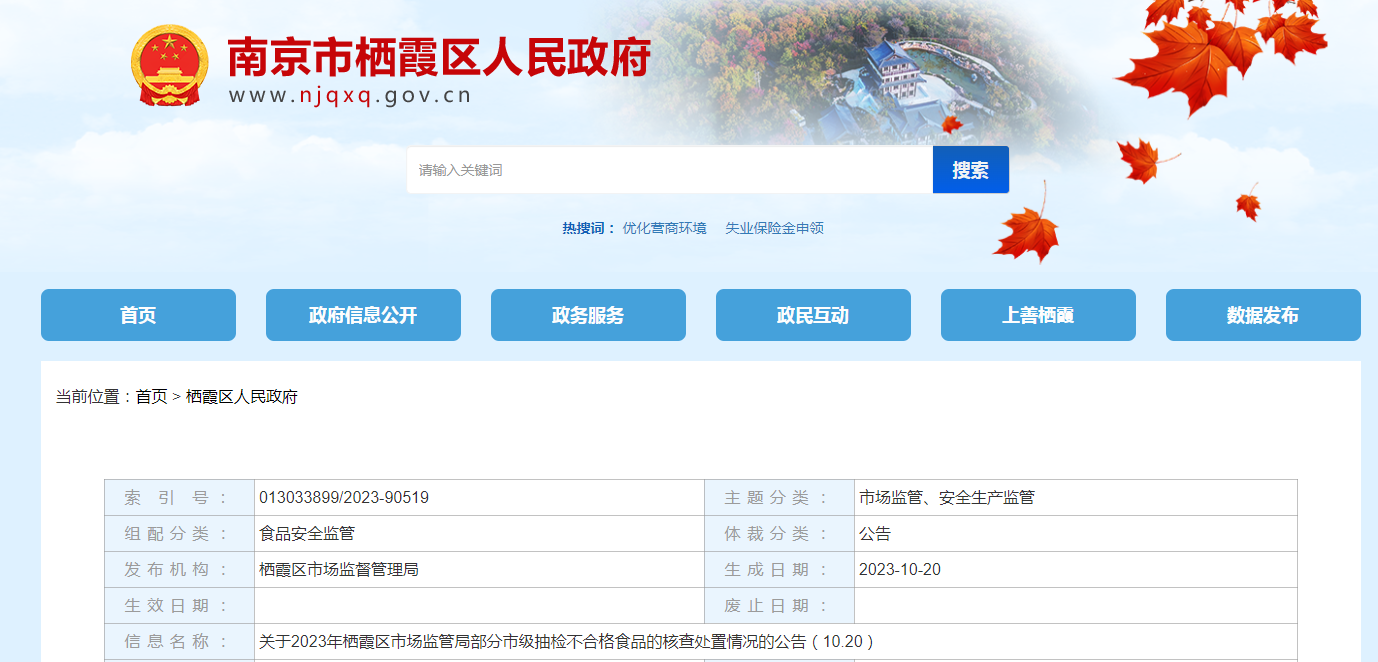Click 首页 in the breadcrumb path
The width and height of the screenshot is (1378, 662).
(x=151, y=397)
